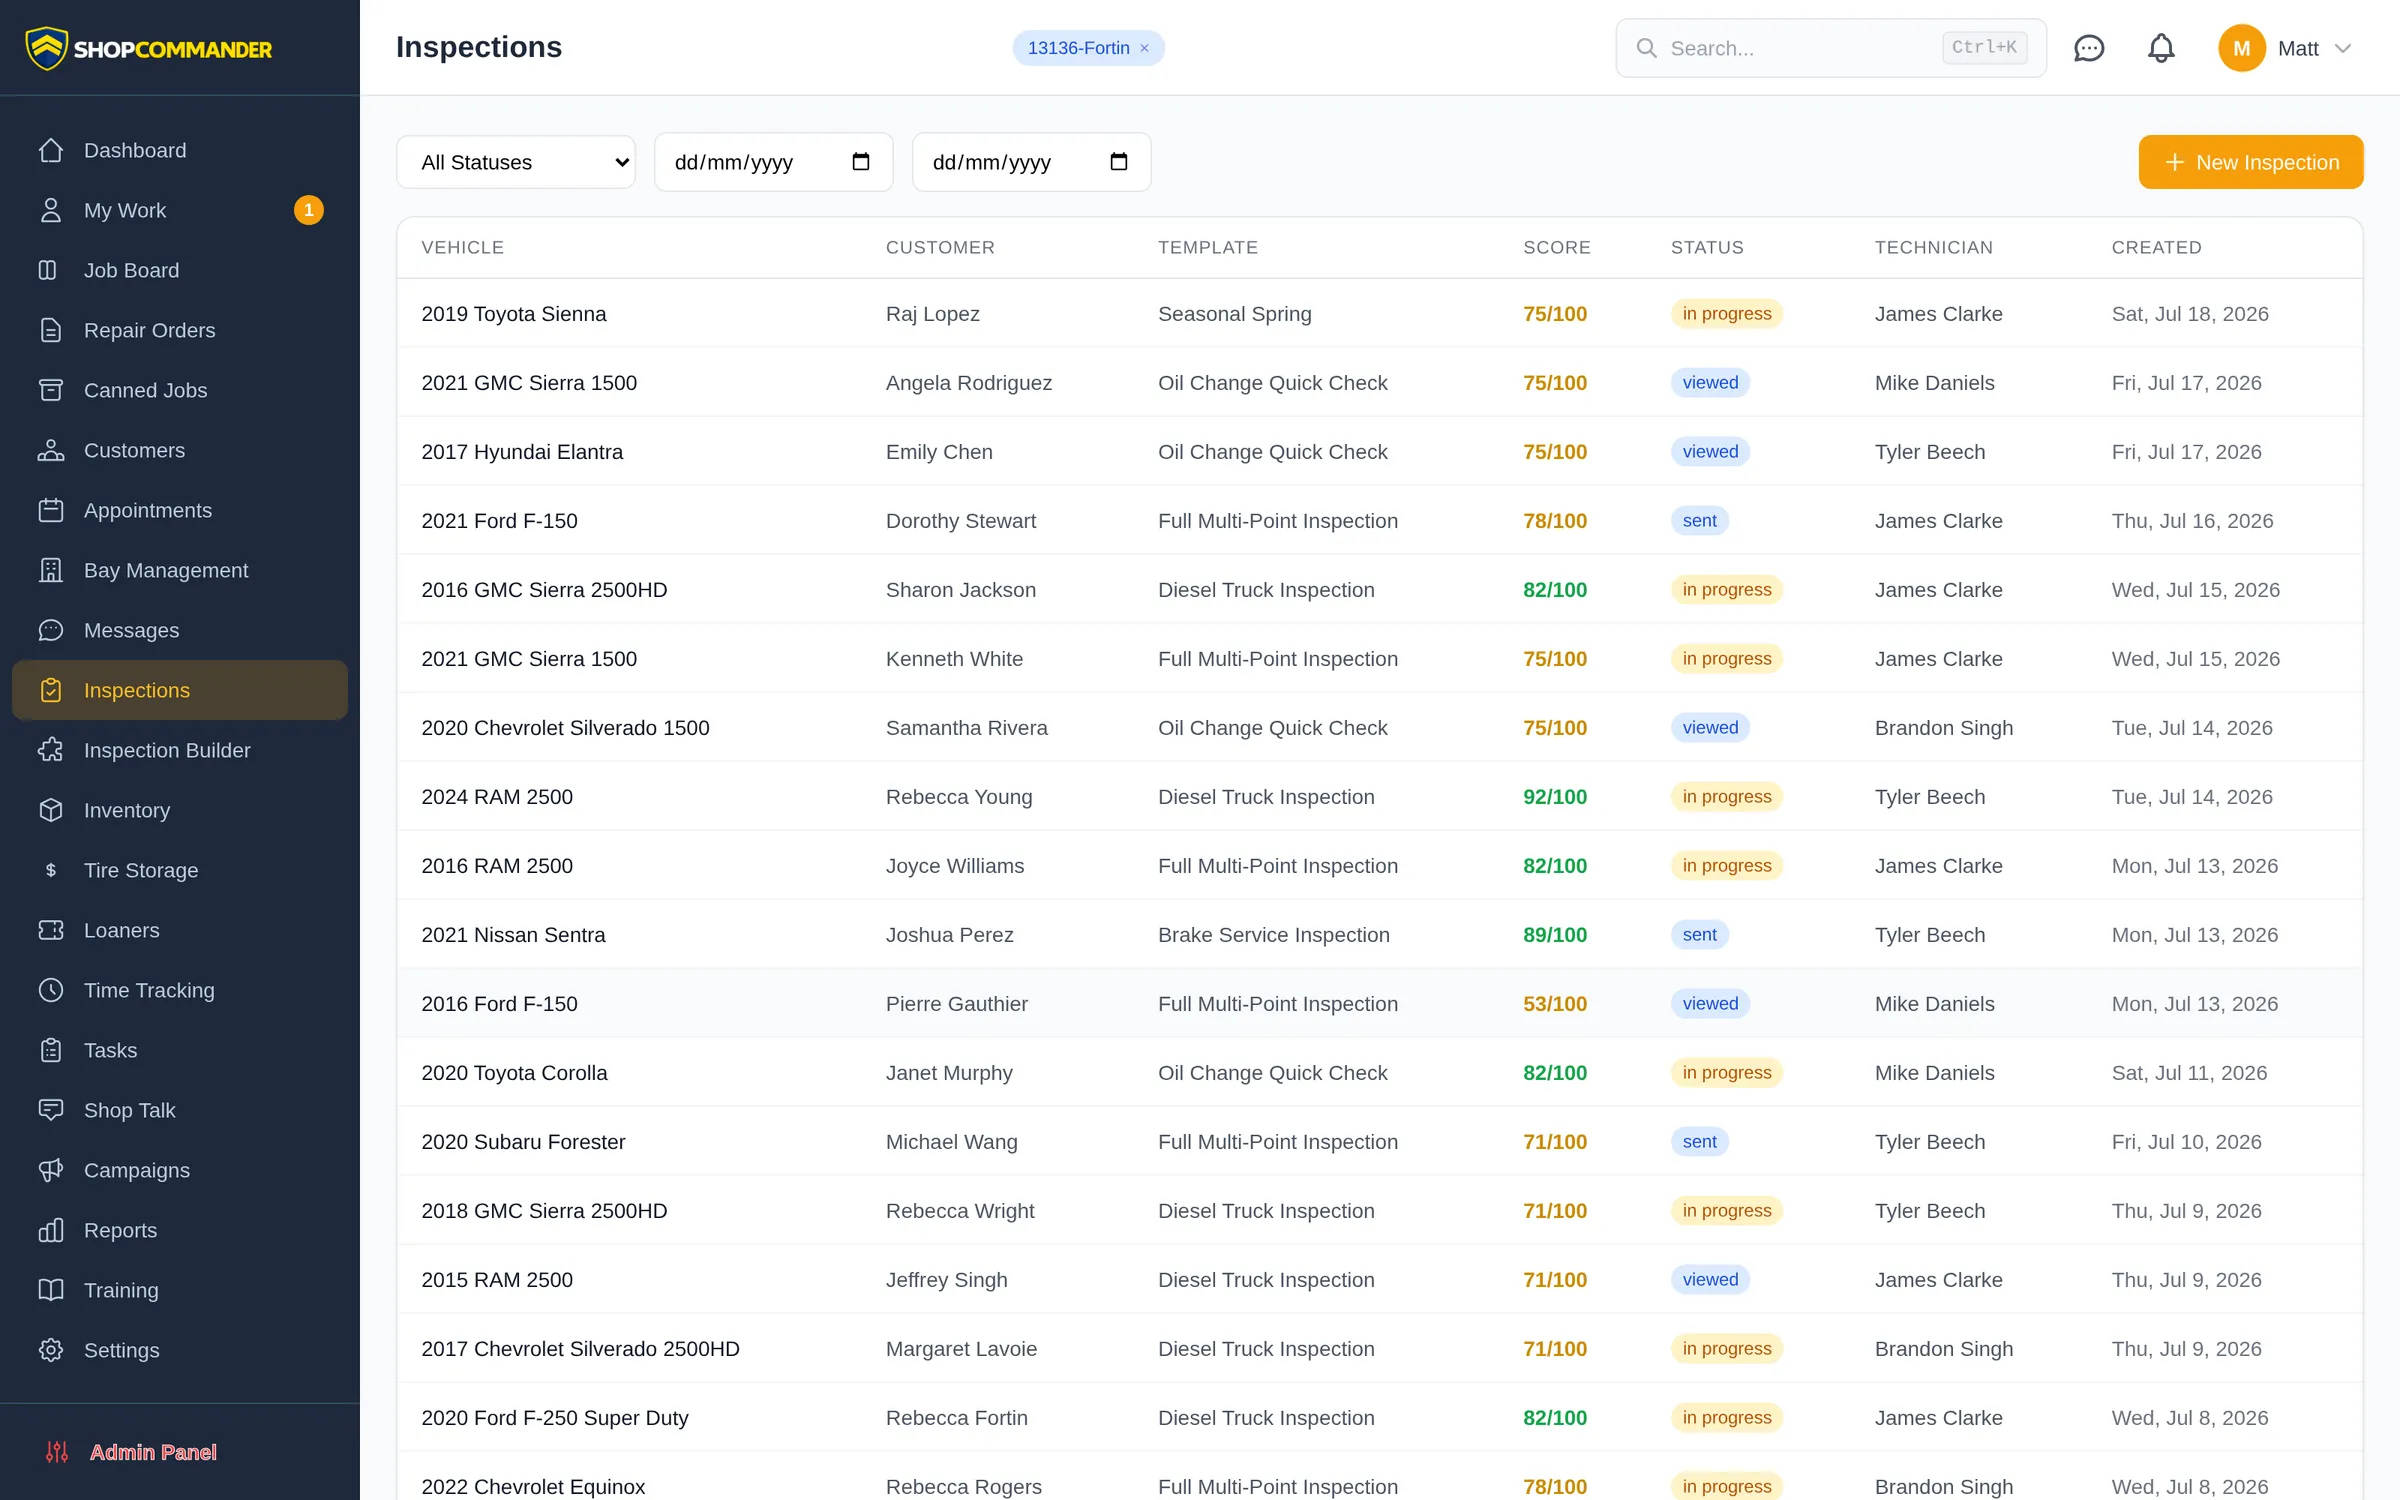Click the Inventory cube icon
This screenshot has width=2400, height=1500.
(51, 810)
